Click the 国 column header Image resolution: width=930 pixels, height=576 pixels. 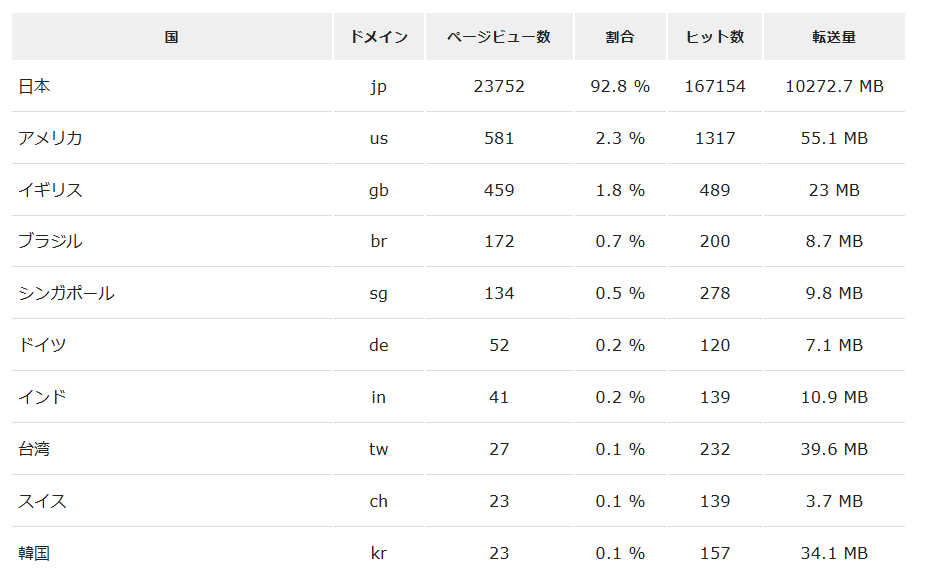click(172, 37)
